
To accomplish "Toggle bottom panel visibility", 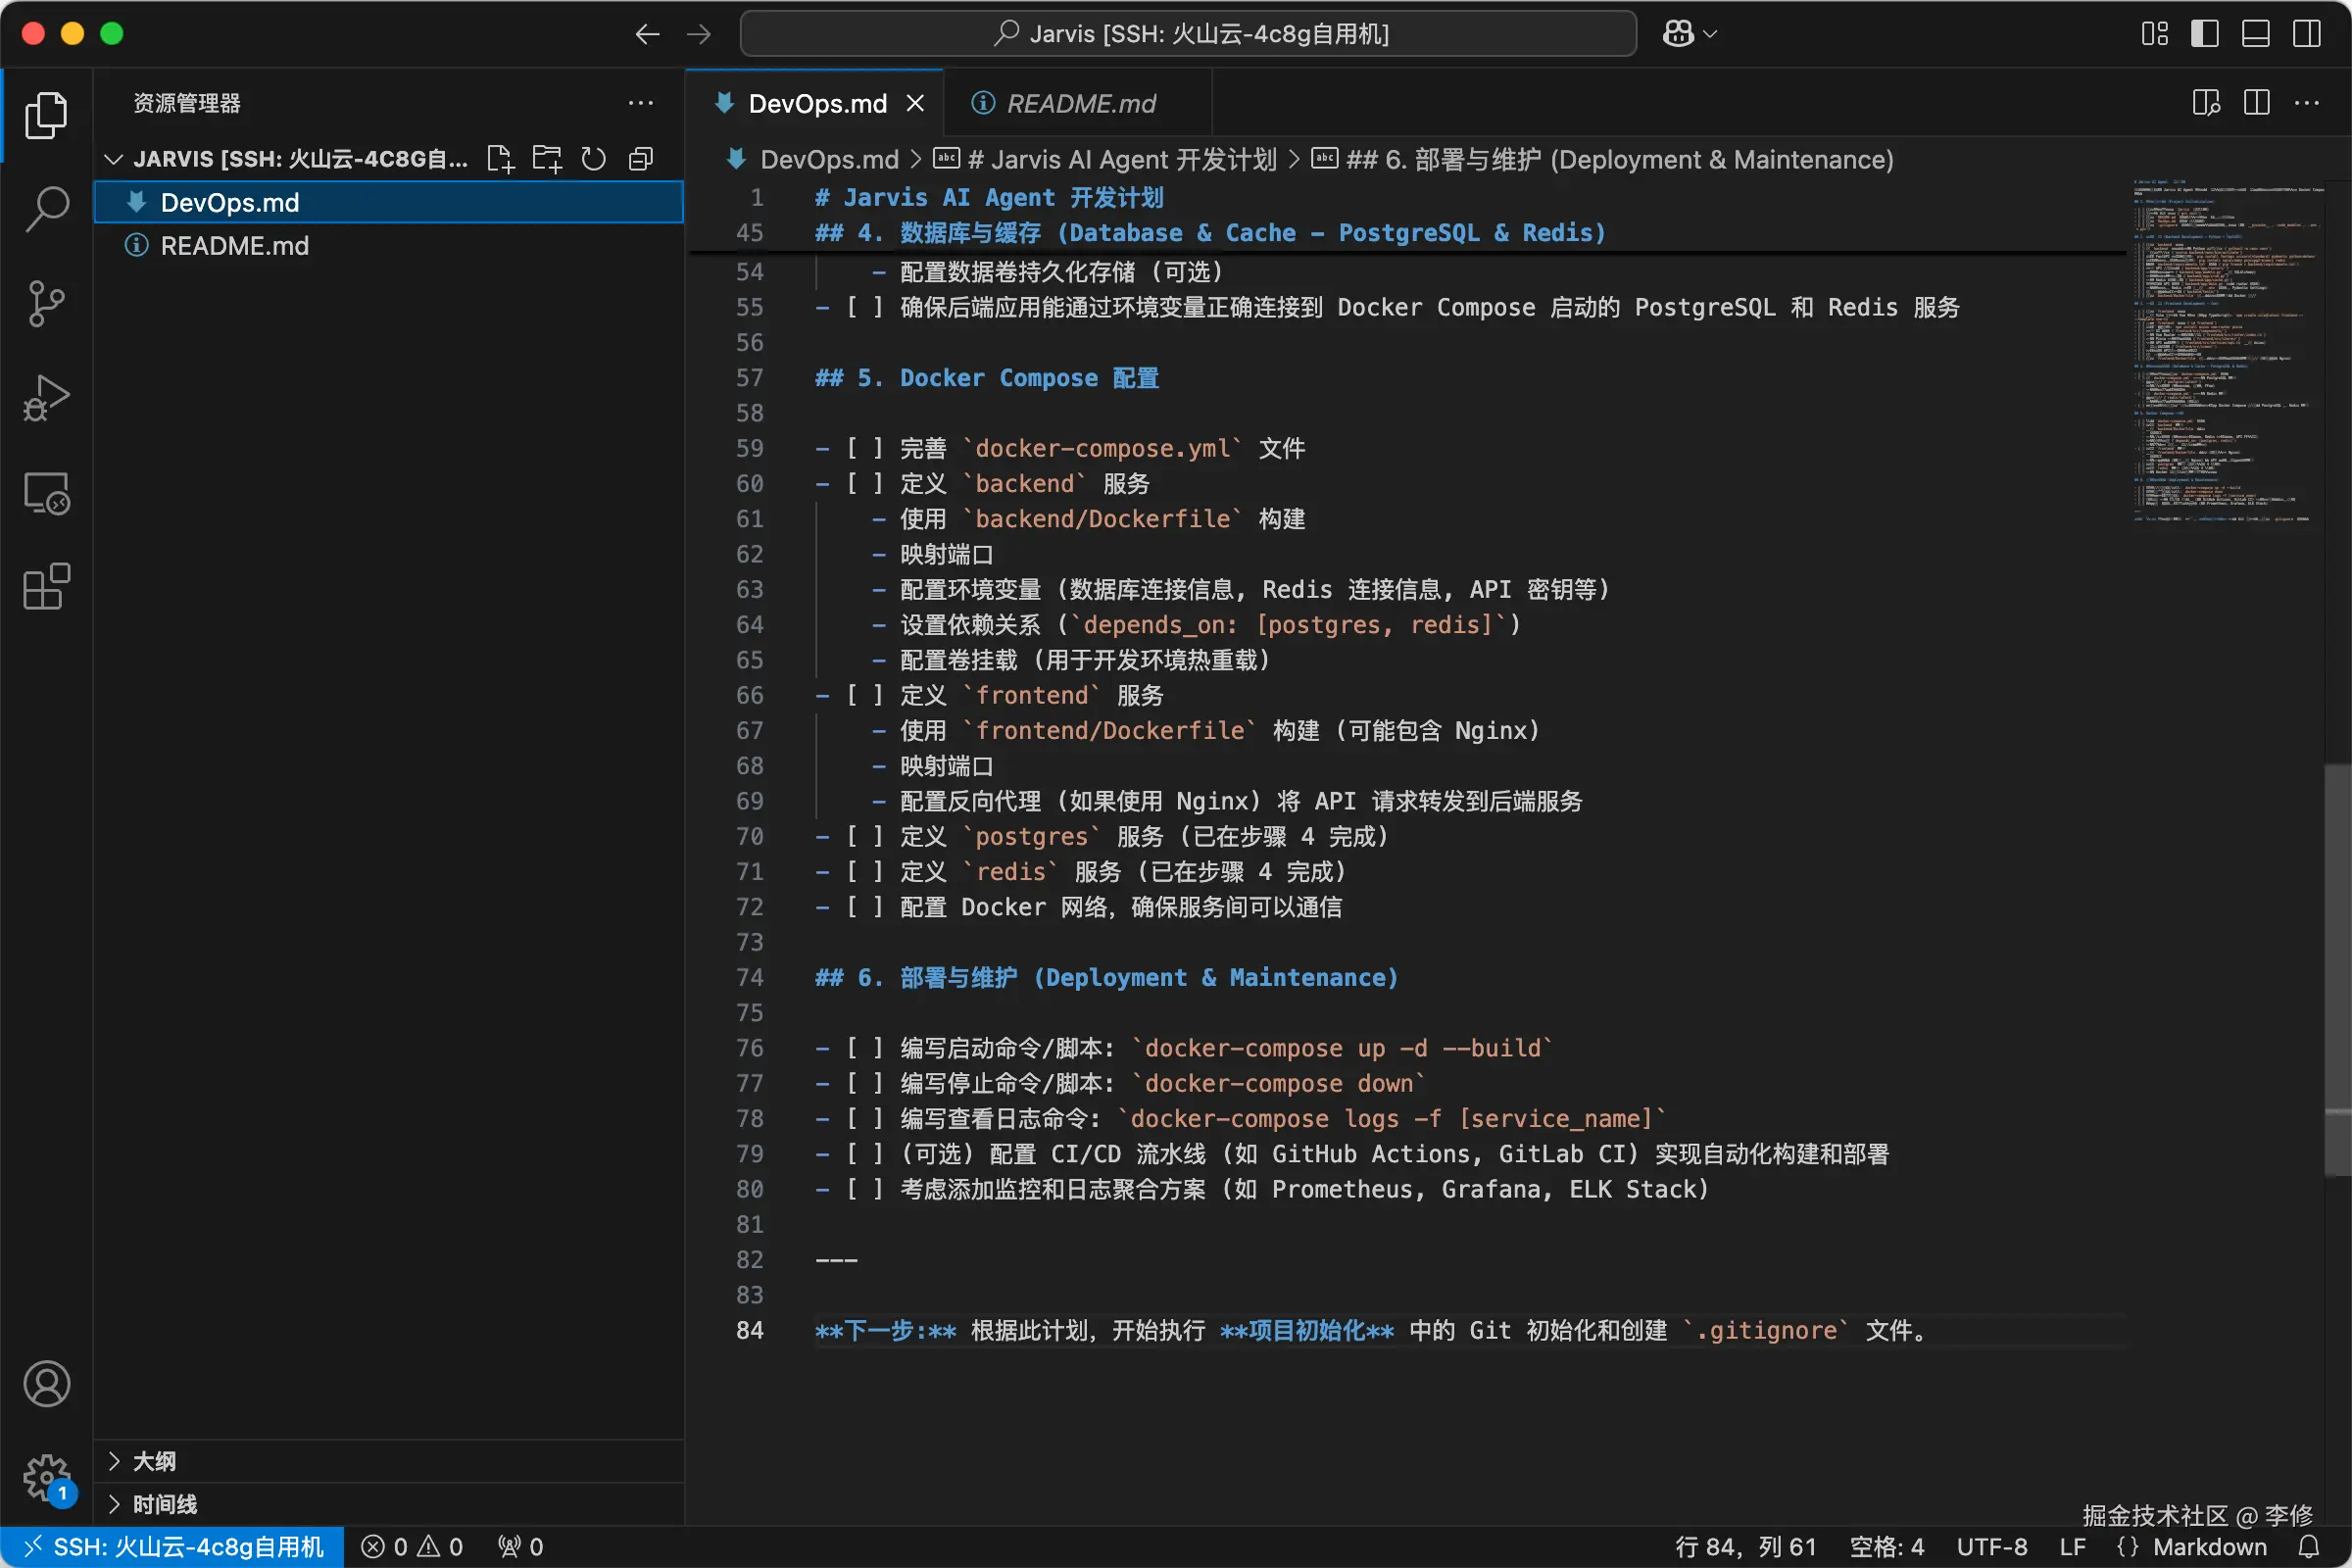I will tap(2256, 34).
